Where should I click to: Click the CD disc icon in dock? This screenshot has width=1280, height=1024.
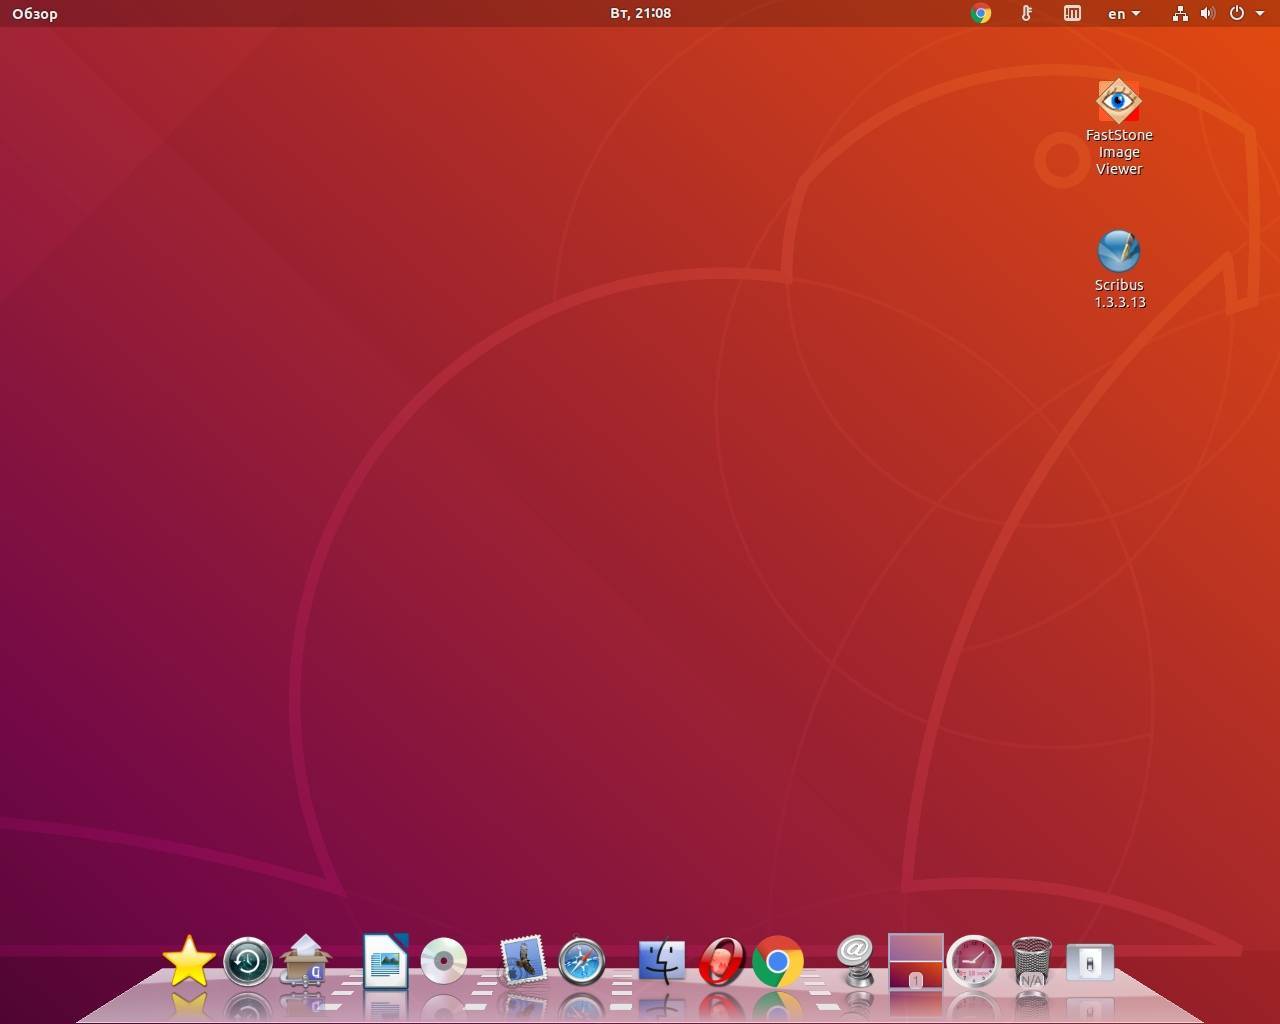[443, 962]
